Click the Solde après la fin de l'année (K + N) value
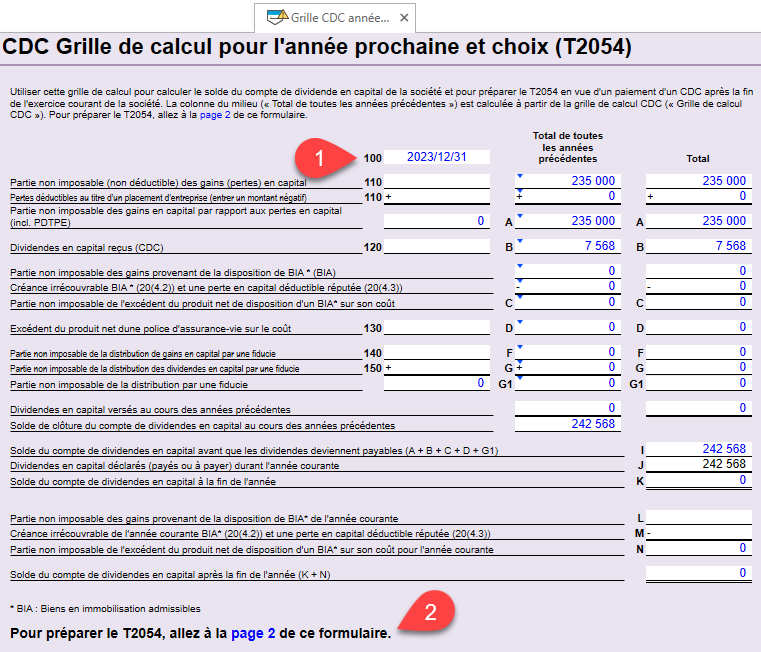 [699, 573]
